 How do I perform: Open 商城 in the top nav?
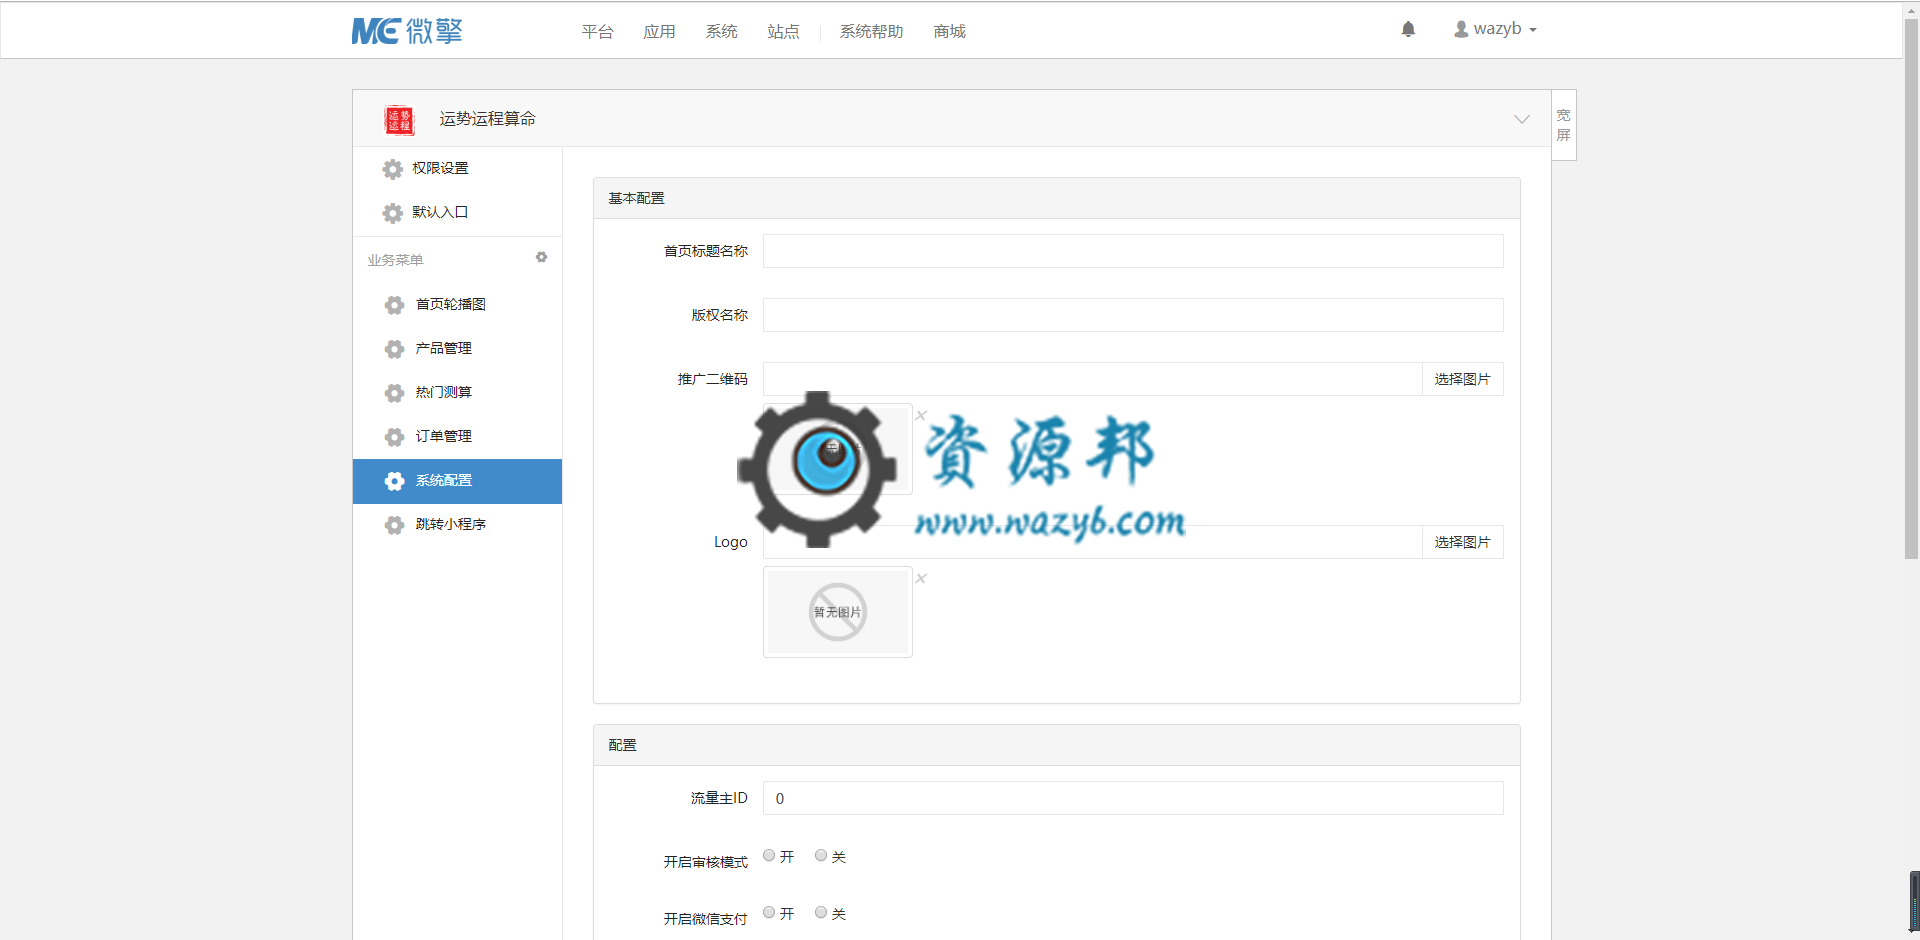[950, 32]
